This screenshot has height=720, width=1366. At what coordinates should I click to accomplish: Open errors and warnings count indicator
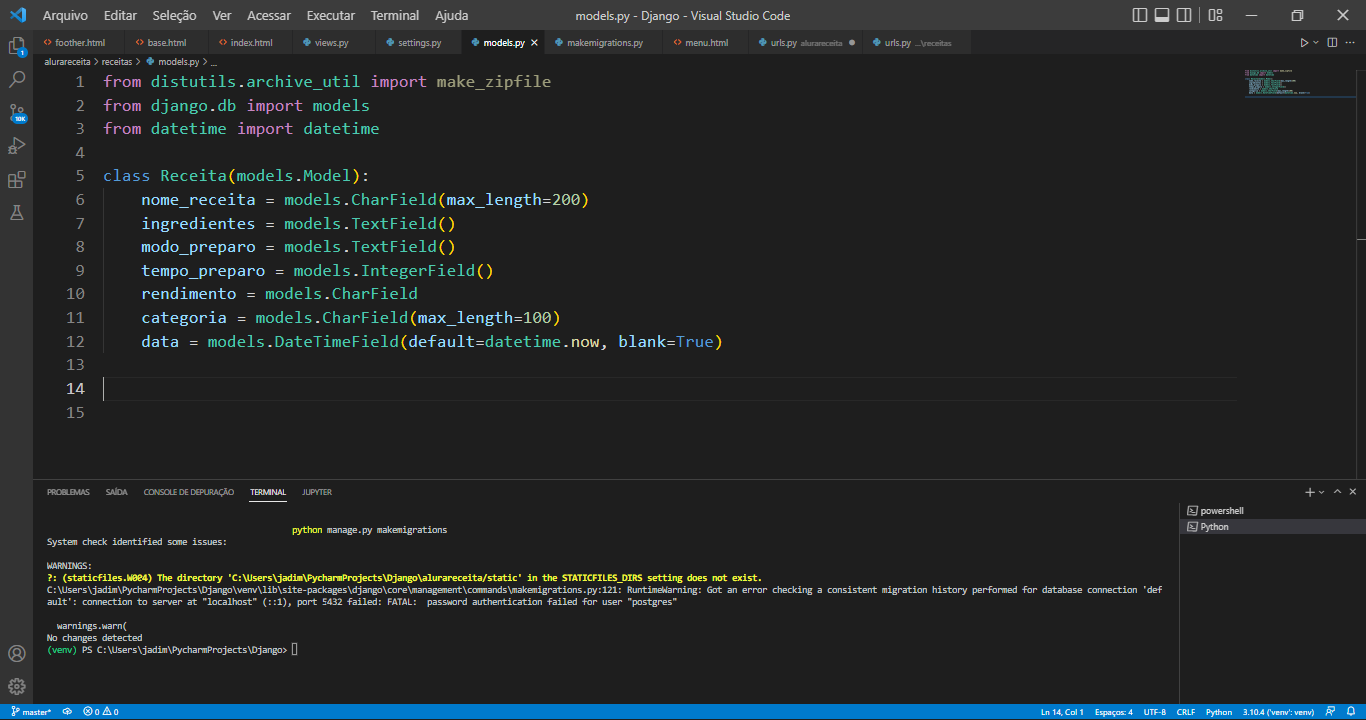click(101, 712)
